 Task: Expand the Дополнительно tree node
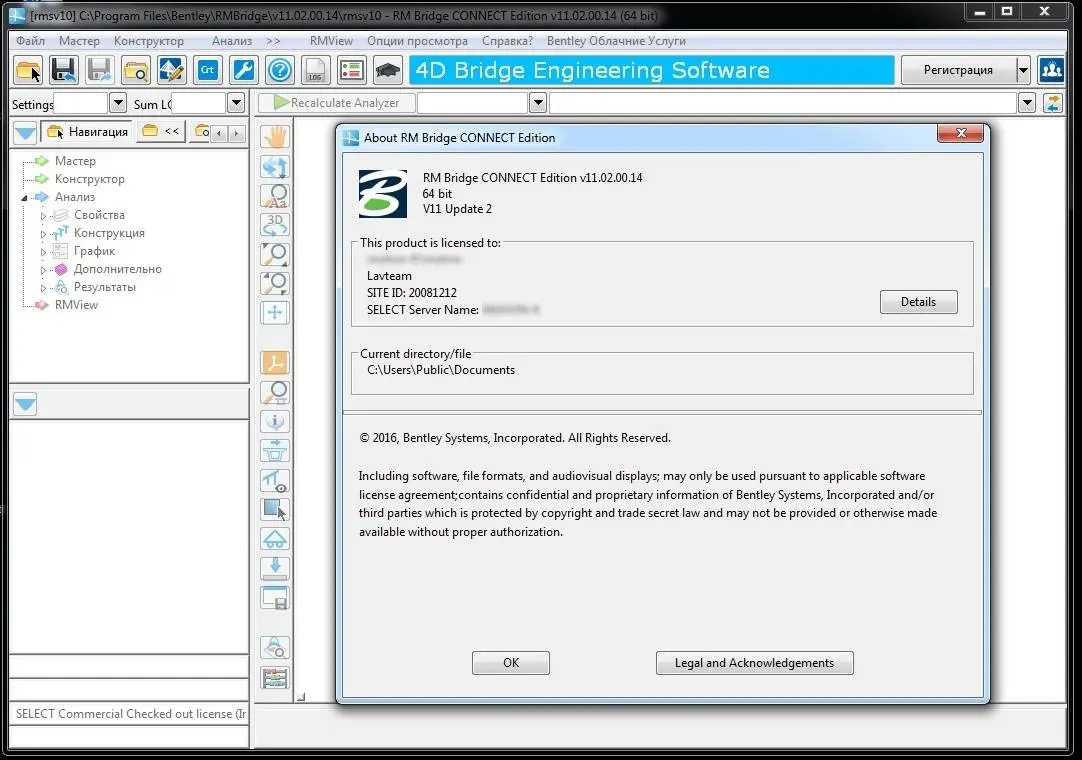tap(43, 269)
